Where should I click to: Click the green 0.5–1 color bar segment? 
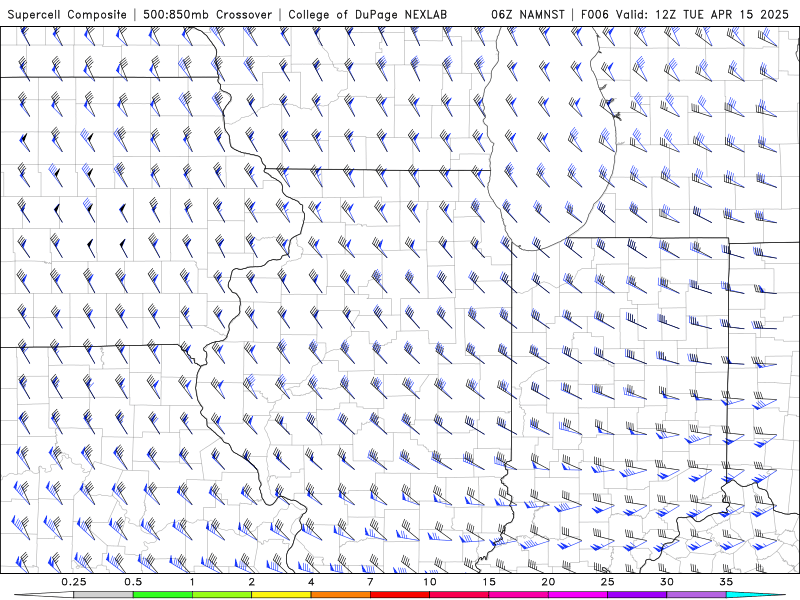162,595
